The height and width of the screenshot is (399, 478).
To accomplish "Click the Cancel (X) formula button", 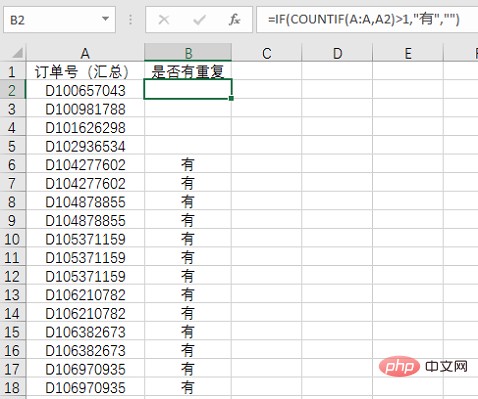I will (164, 20).
